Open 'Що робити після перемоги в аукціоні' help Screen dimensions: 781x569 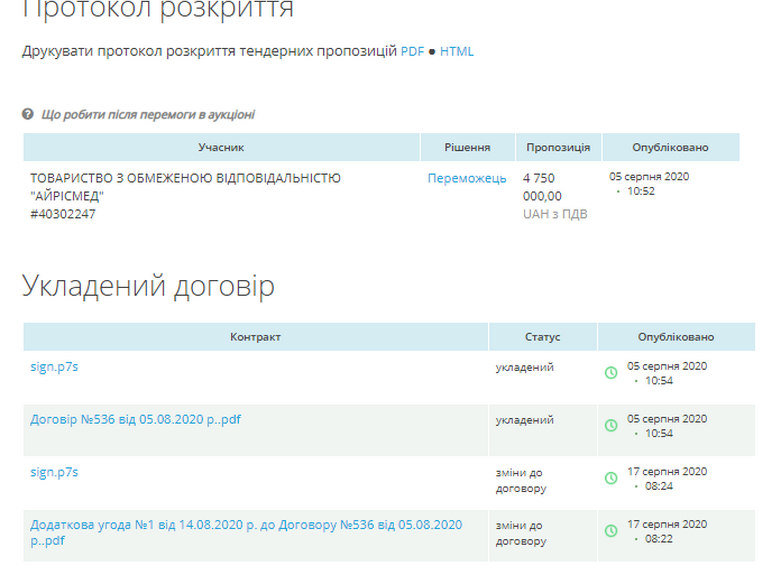click(148, 115)
